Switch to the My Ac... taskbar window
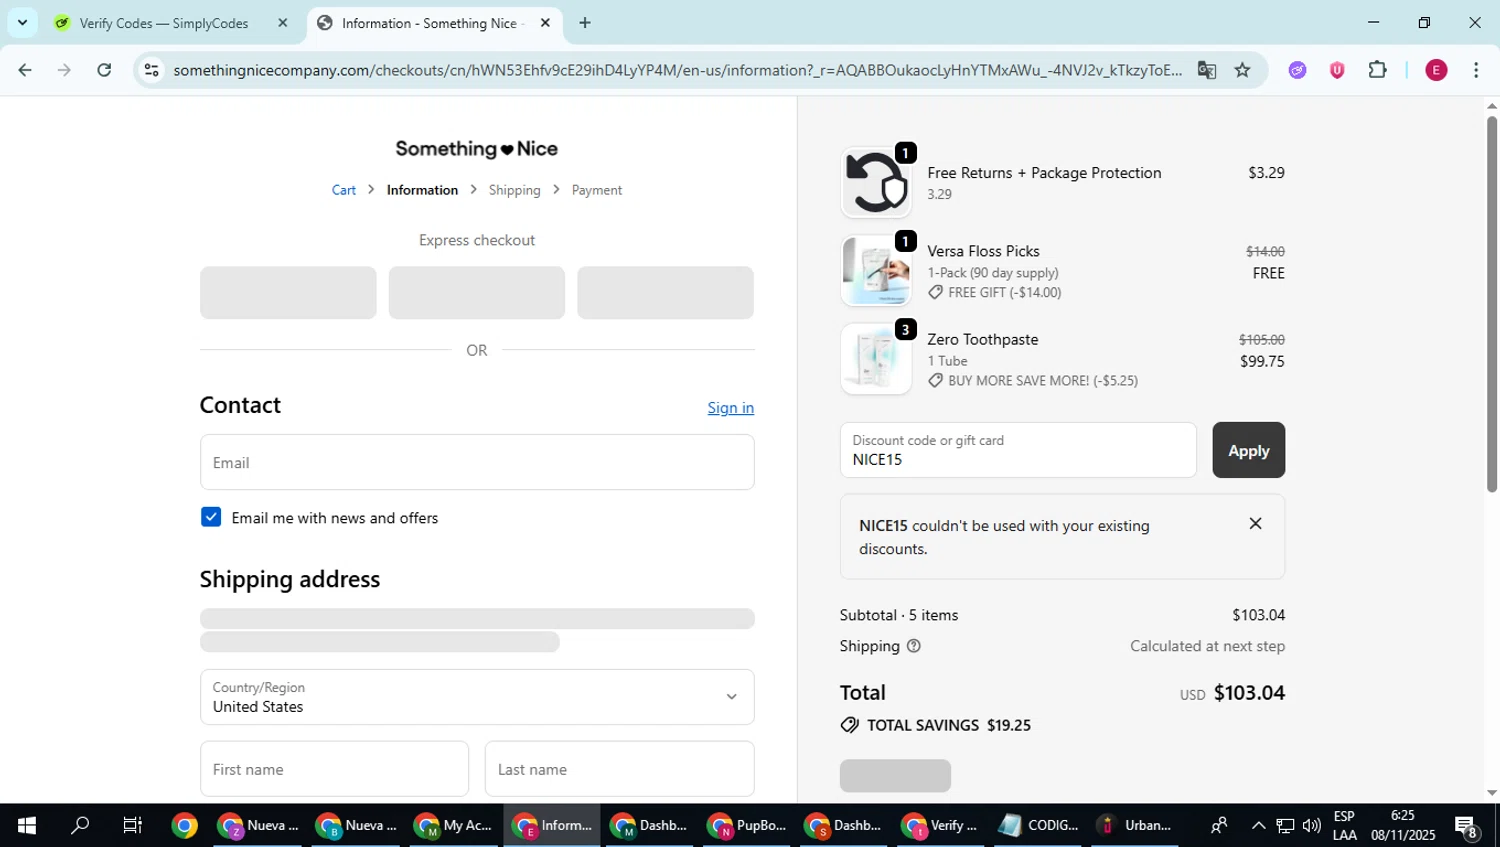 (454, 825)
